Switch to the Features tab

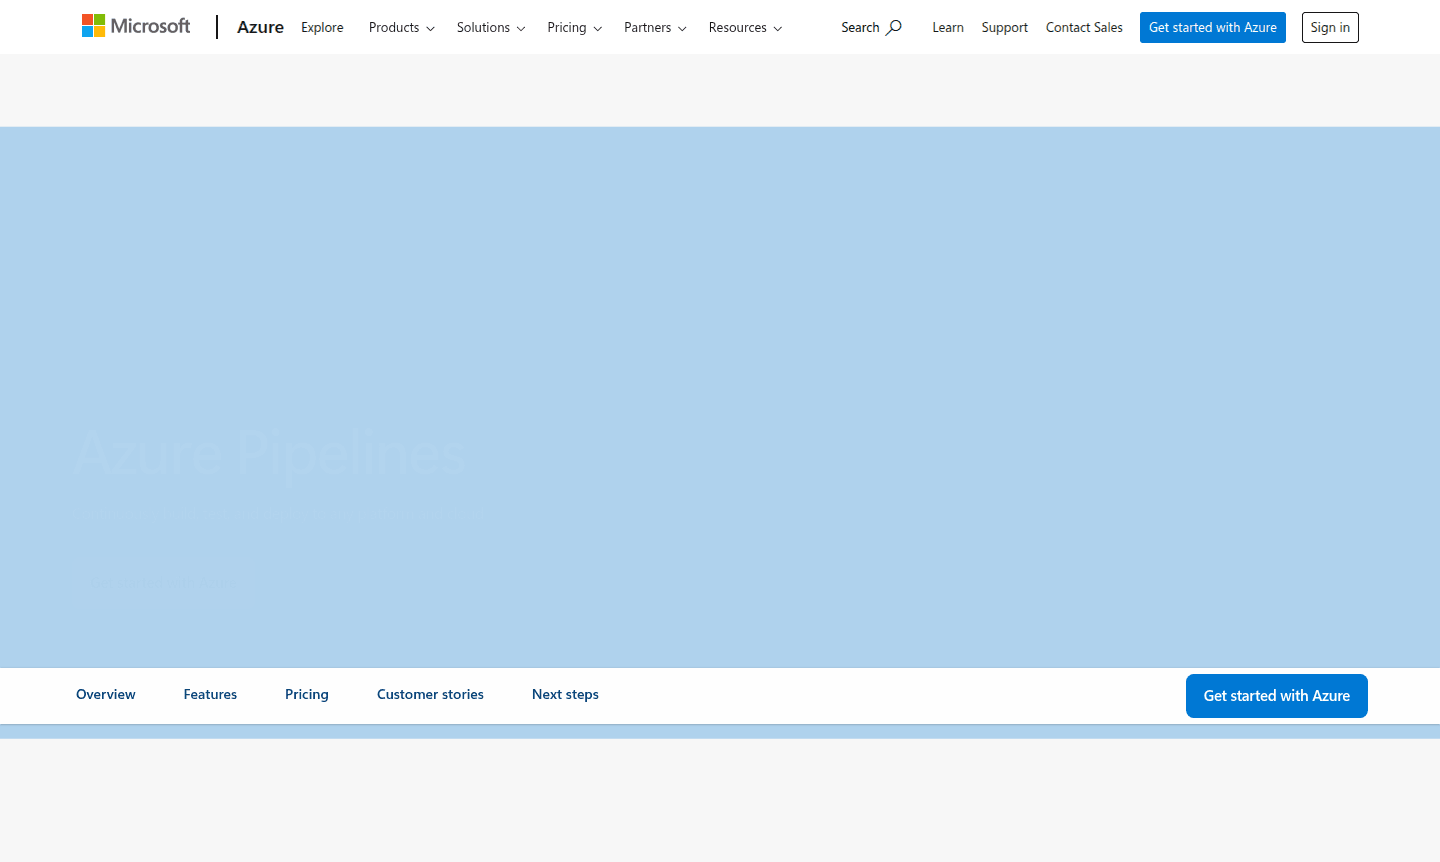[209, 694]
